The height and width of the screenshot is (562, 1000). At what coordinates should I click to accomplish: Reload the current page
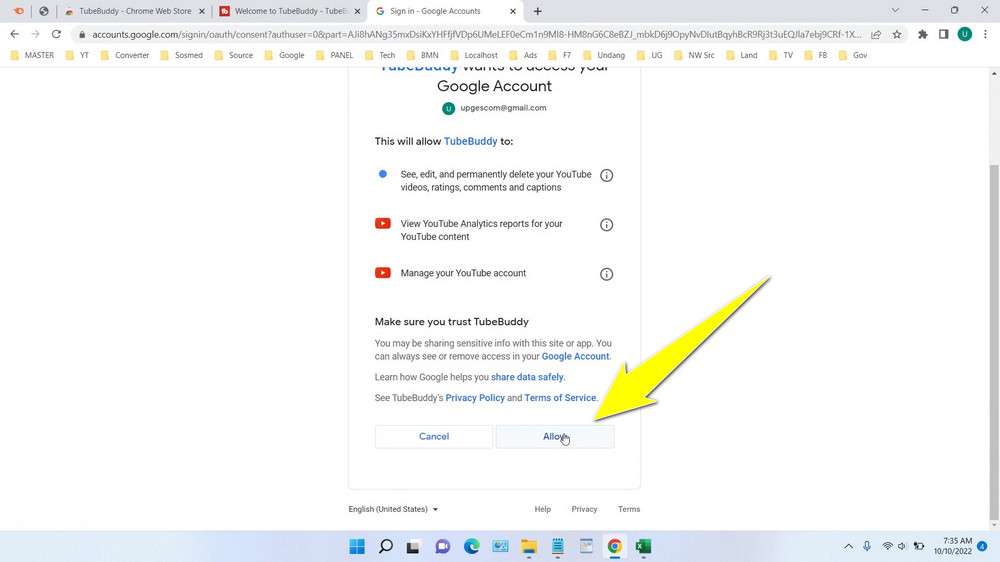coord(56,34)
